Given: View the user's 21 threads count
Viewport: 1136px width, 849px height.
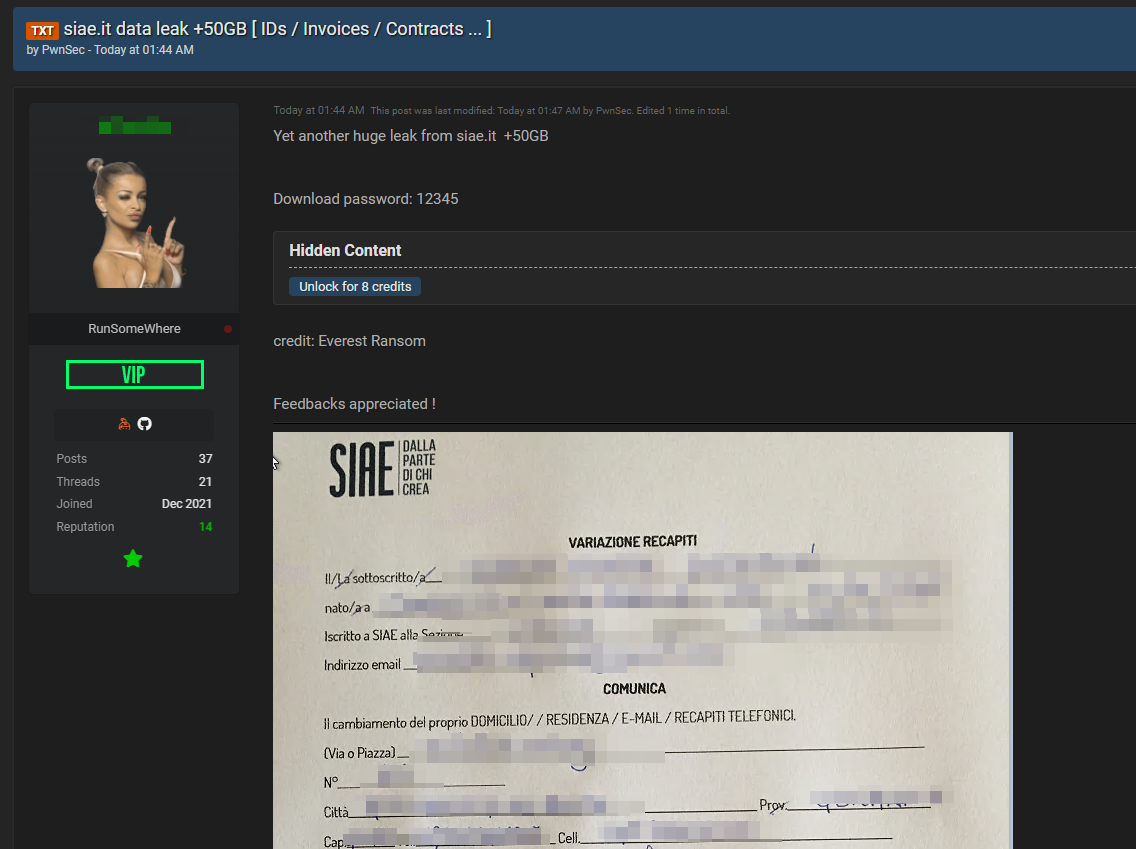Looking at the screenshot, I should (x=205, y=482).
